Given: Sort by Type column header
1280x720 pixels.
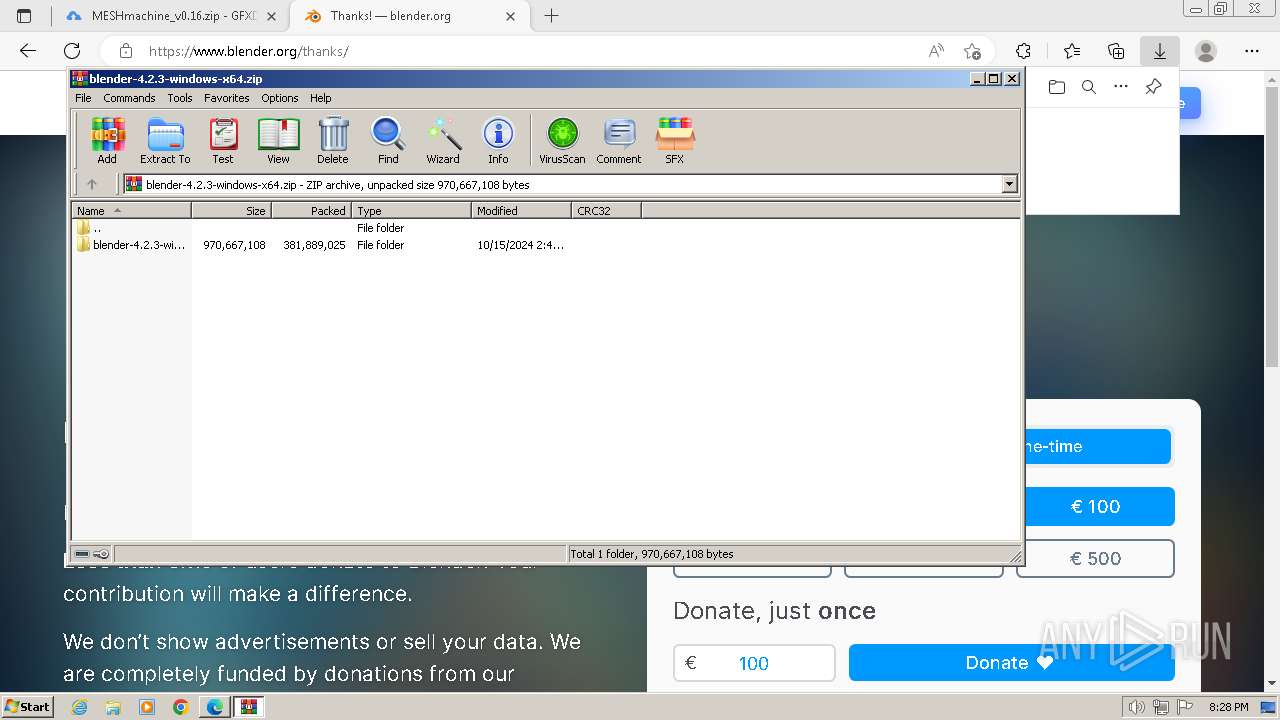Looking at the screenshot, I should tap(411, 210).
